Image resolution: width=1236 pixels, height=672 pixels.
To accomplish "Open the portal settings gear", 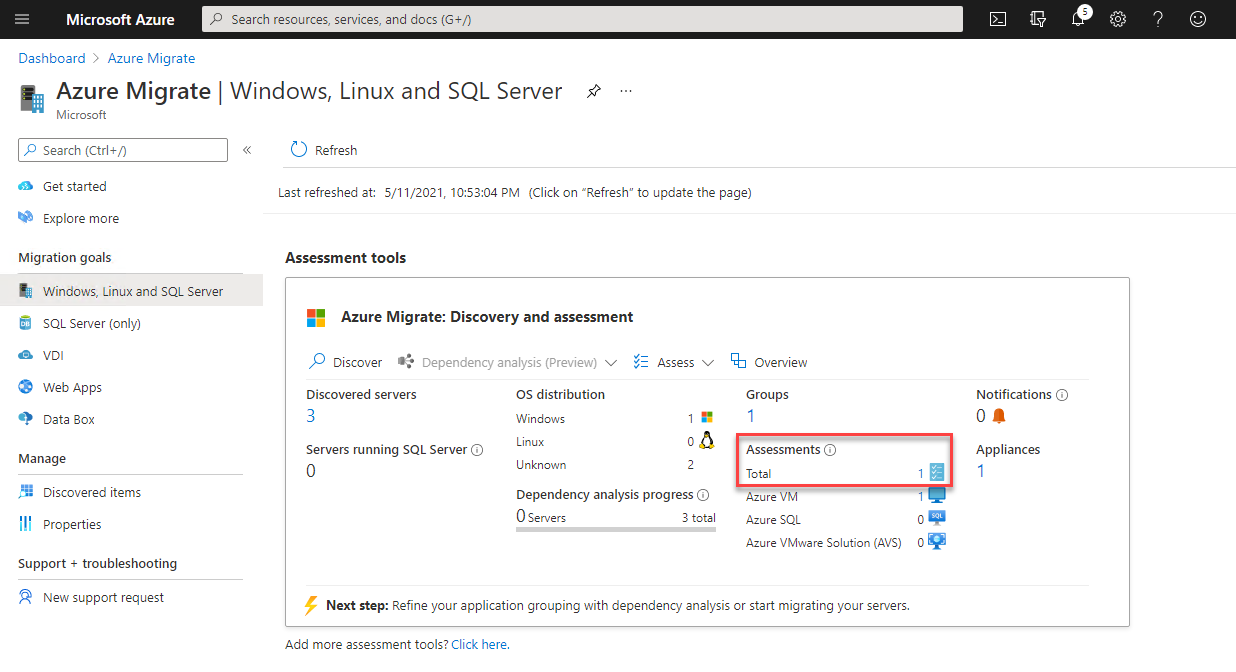I will click(x=1118, y=19).
